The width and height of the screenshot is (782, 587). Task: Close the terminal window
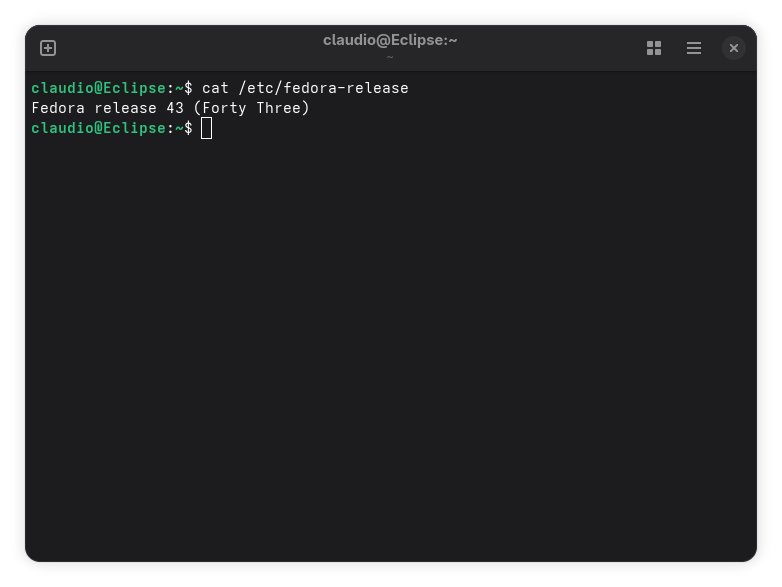coord(734,48)
